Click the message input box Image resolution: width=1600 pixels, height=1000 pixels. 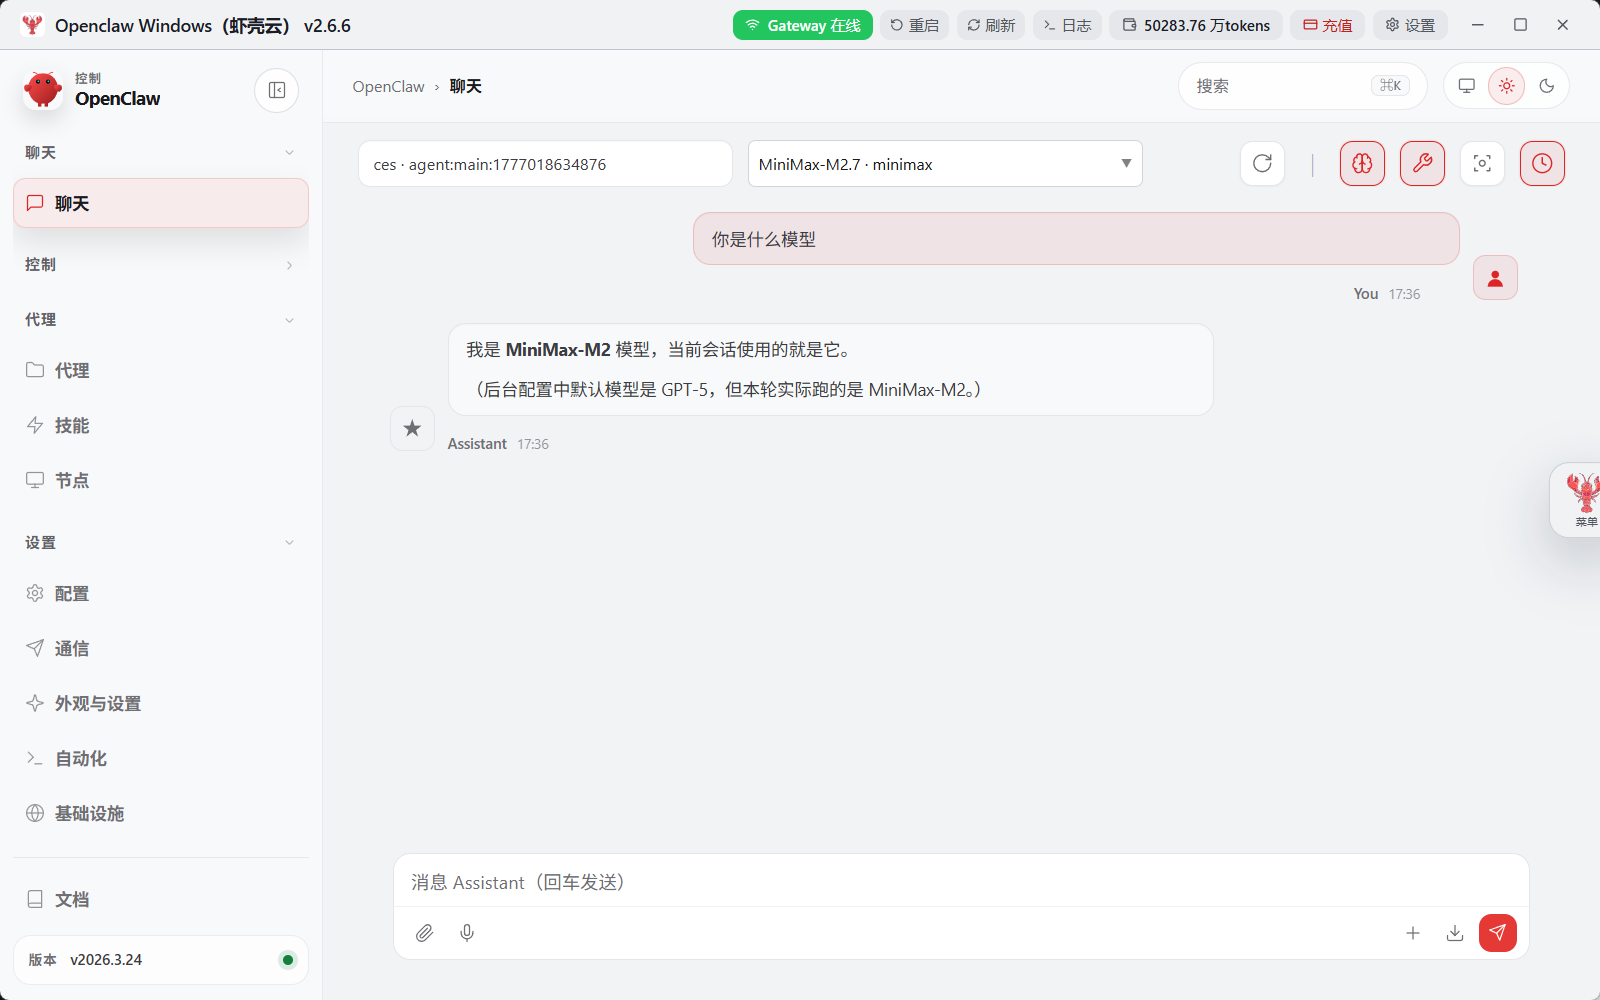click(x=961, y=882)
